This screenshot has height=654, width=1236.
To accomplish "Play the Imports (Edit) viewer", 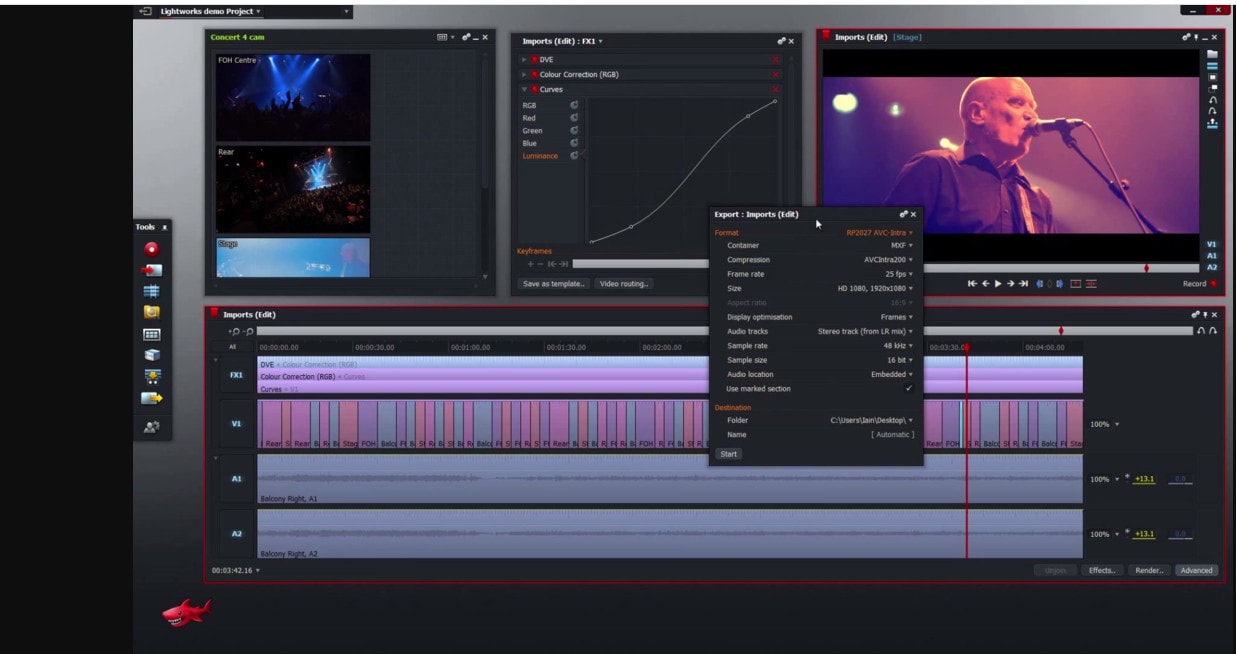I will [998, 284].
